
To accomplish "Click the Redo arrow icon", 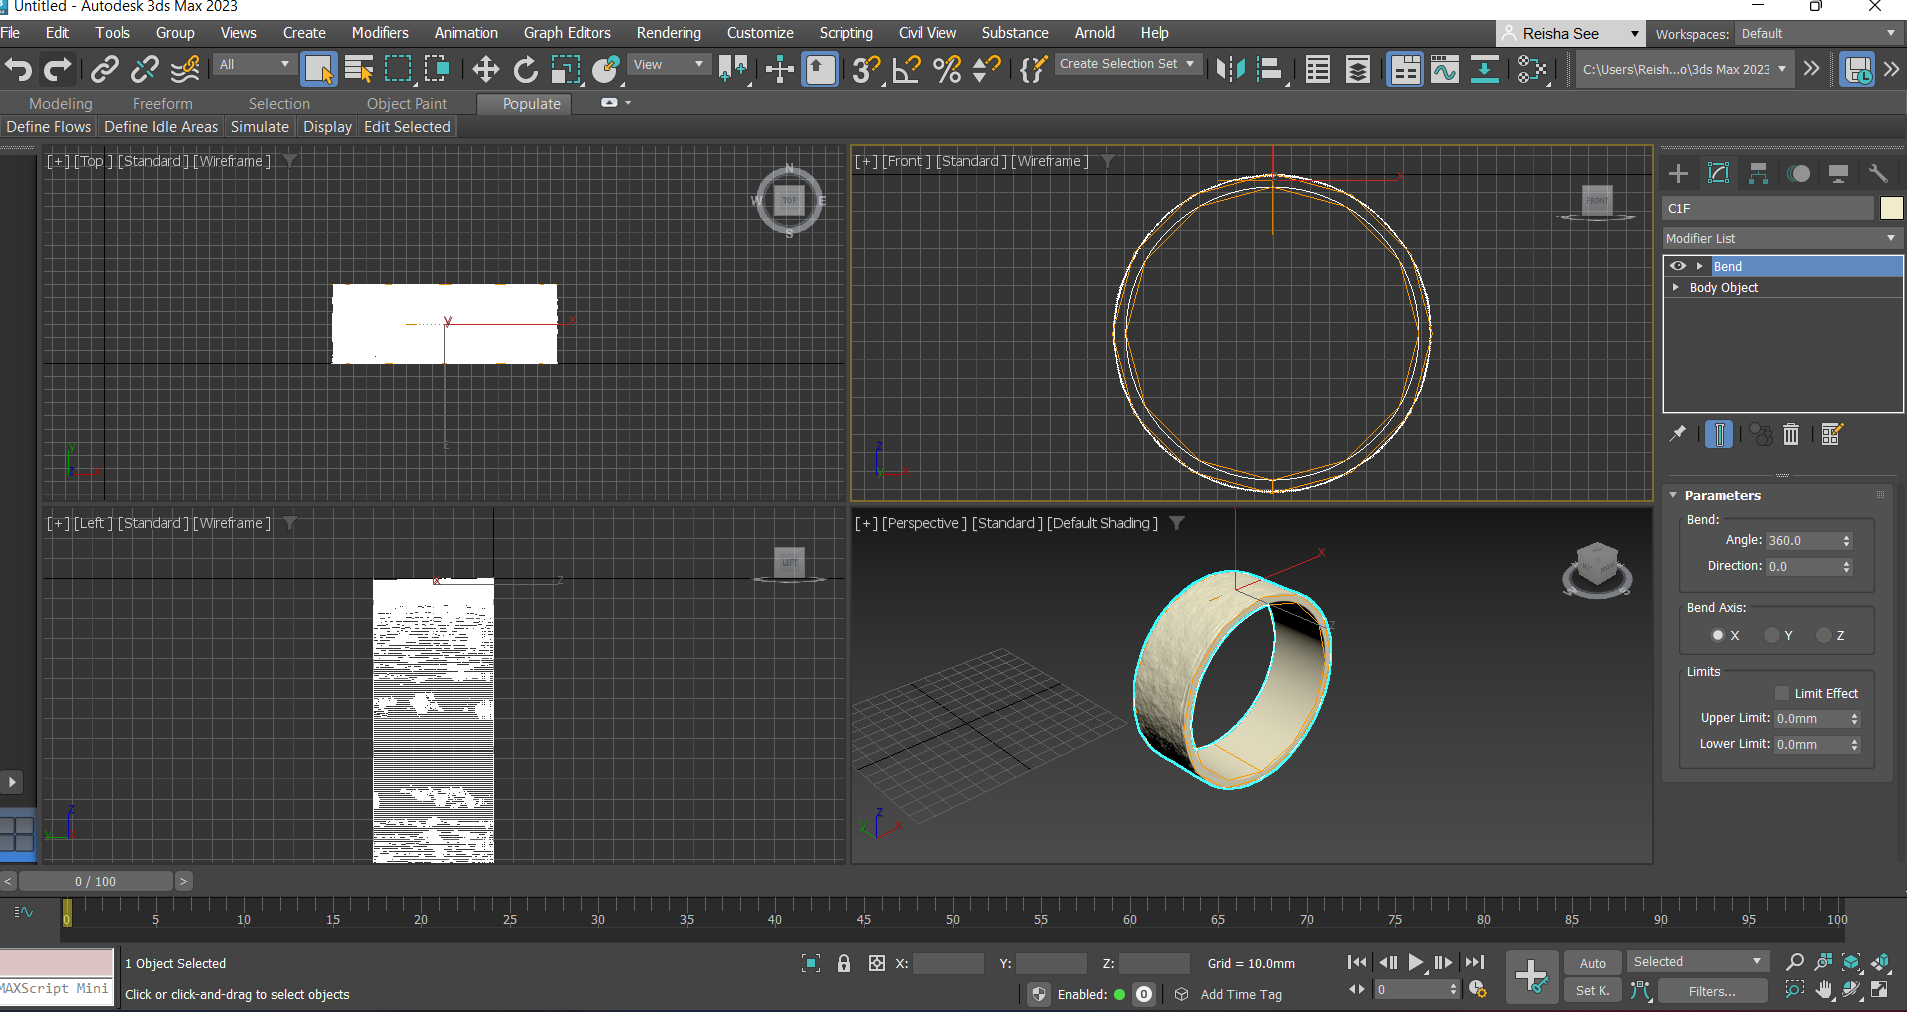I will [x=58, y=69].
